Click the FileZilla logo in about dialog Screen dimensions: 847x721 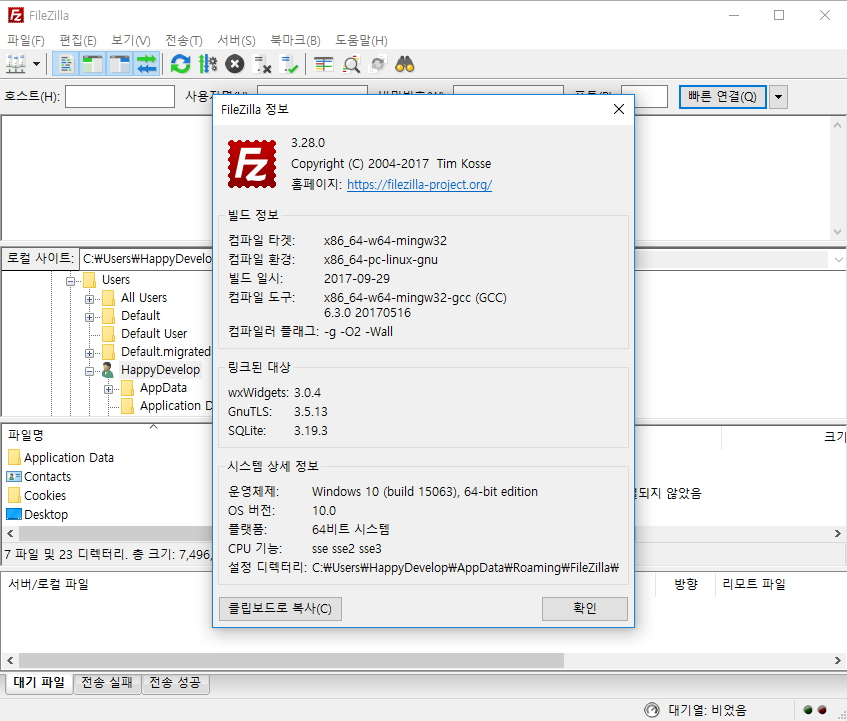(x=252, y=164)
